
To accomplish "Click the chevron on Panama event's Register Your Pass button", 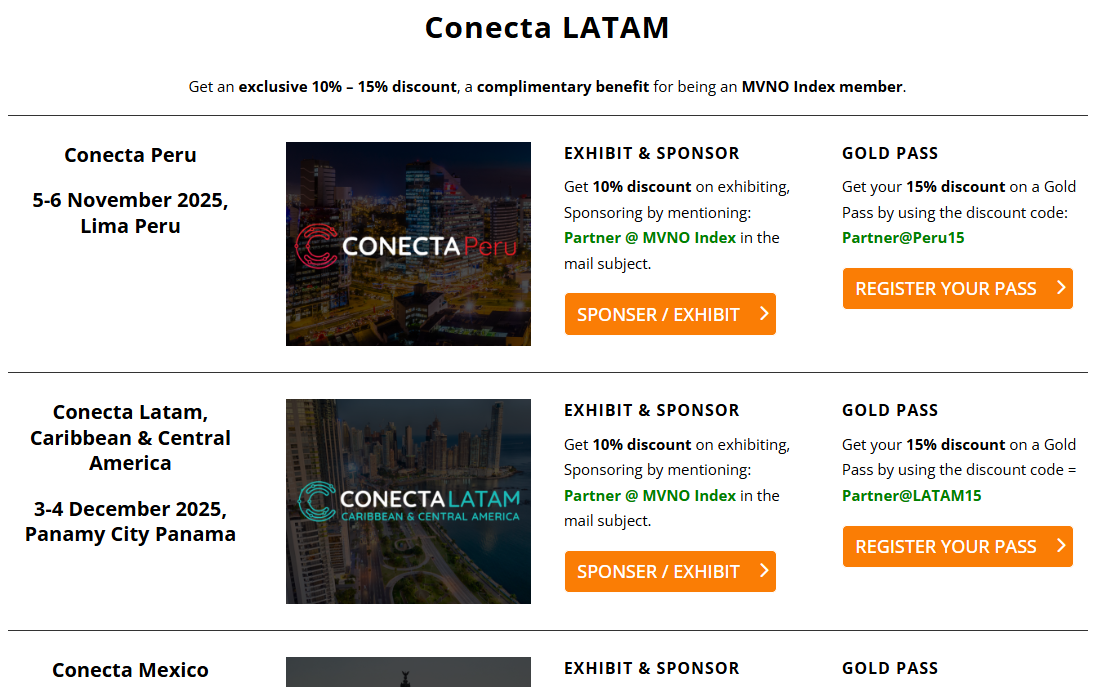I will [1061, 546].
